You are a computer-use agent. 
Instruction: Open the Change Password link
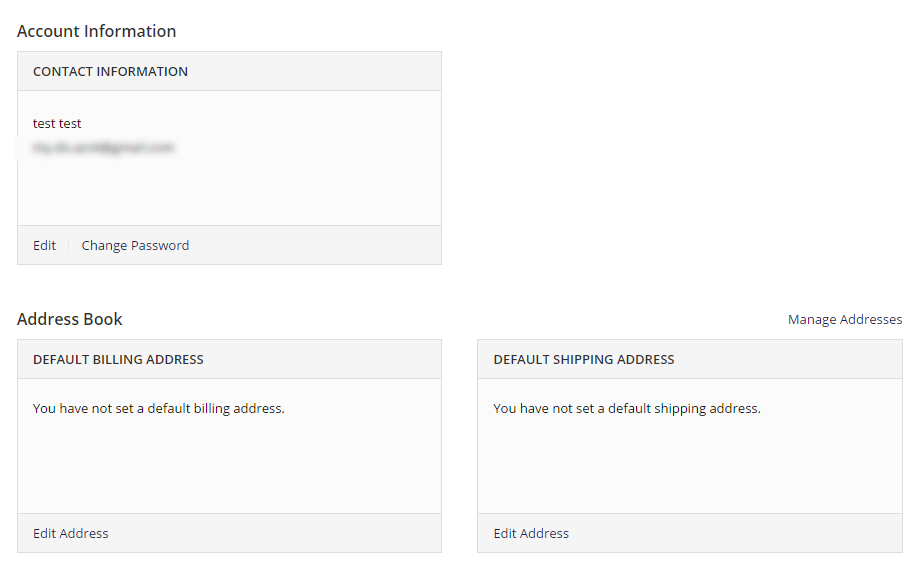point(135,245)
